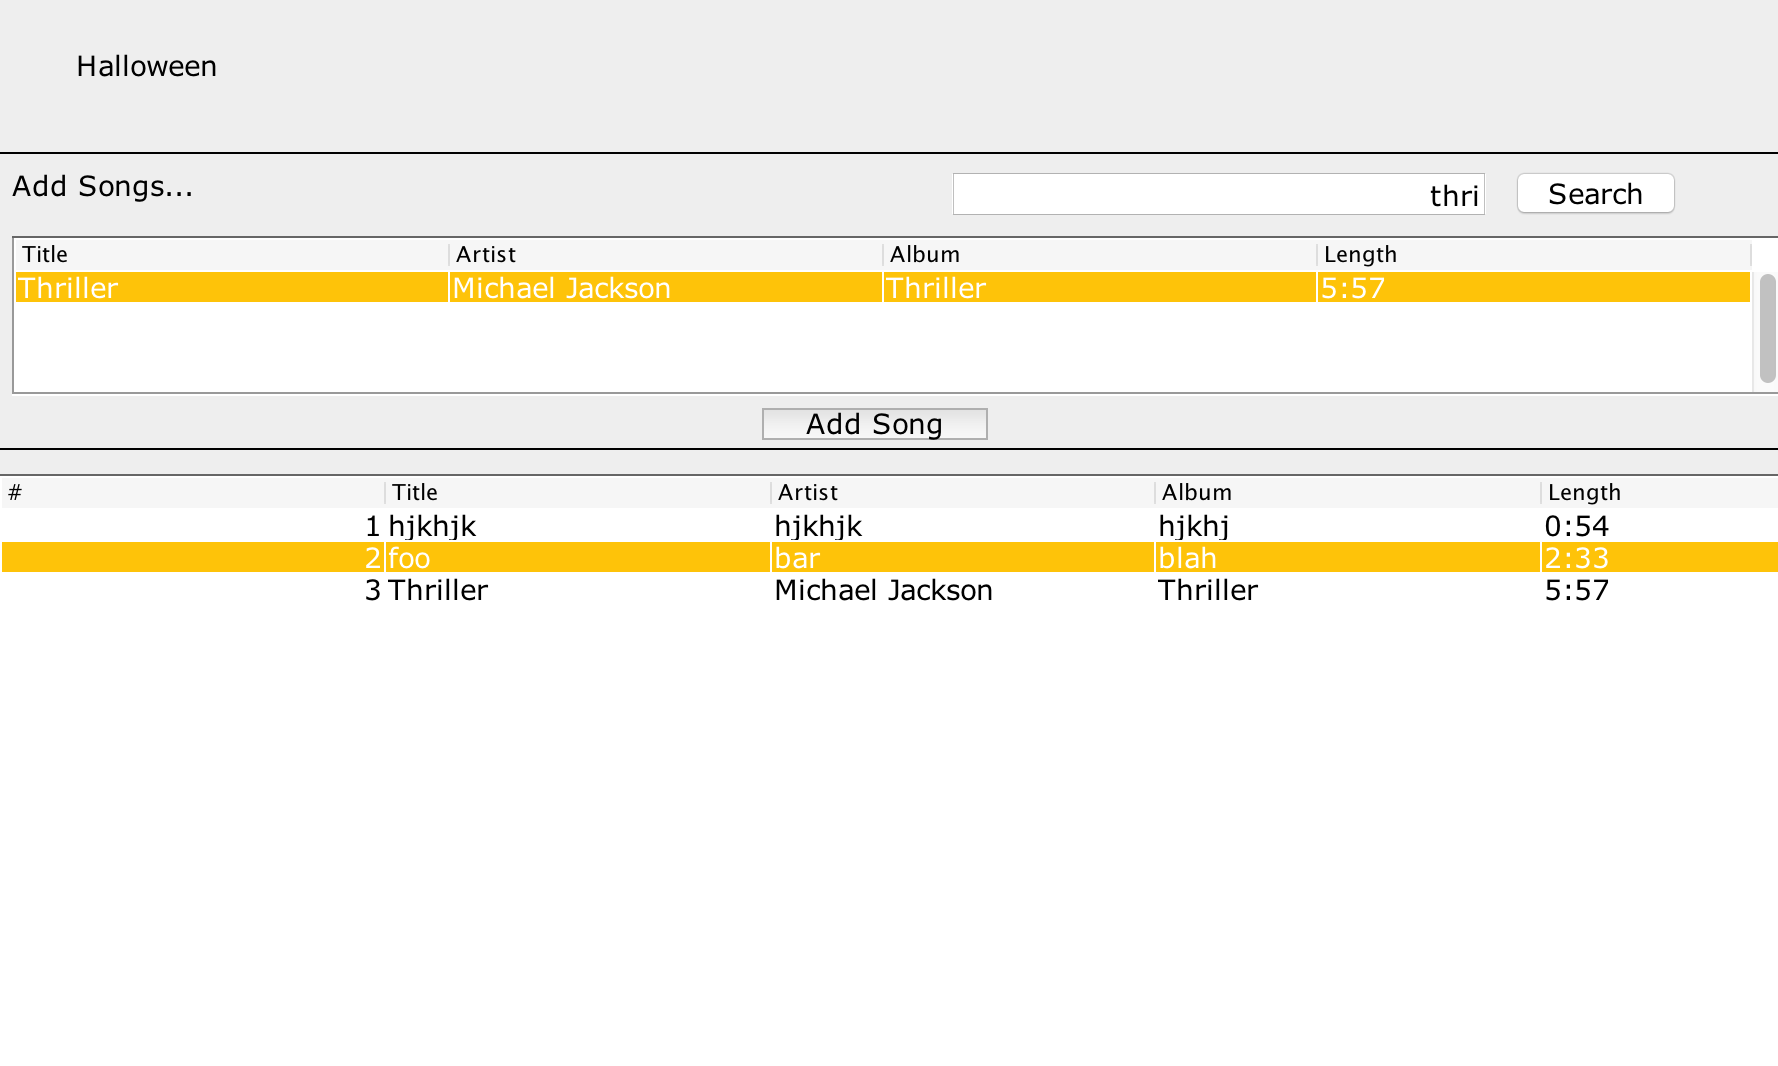Click playlist Artist column header
The image size is (1778, 1066).
point(963,492)
